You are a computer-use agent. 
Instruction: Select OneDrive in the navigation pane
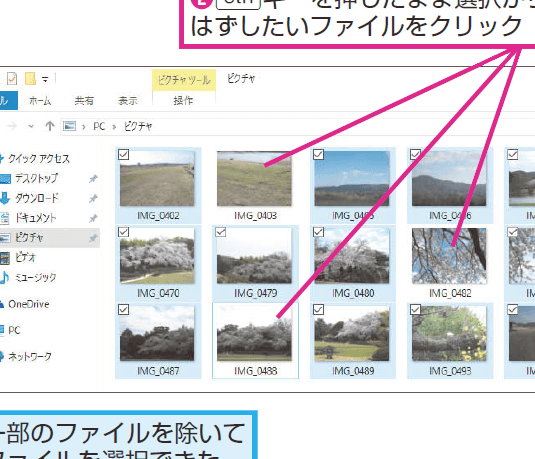(x=29, y=304)
